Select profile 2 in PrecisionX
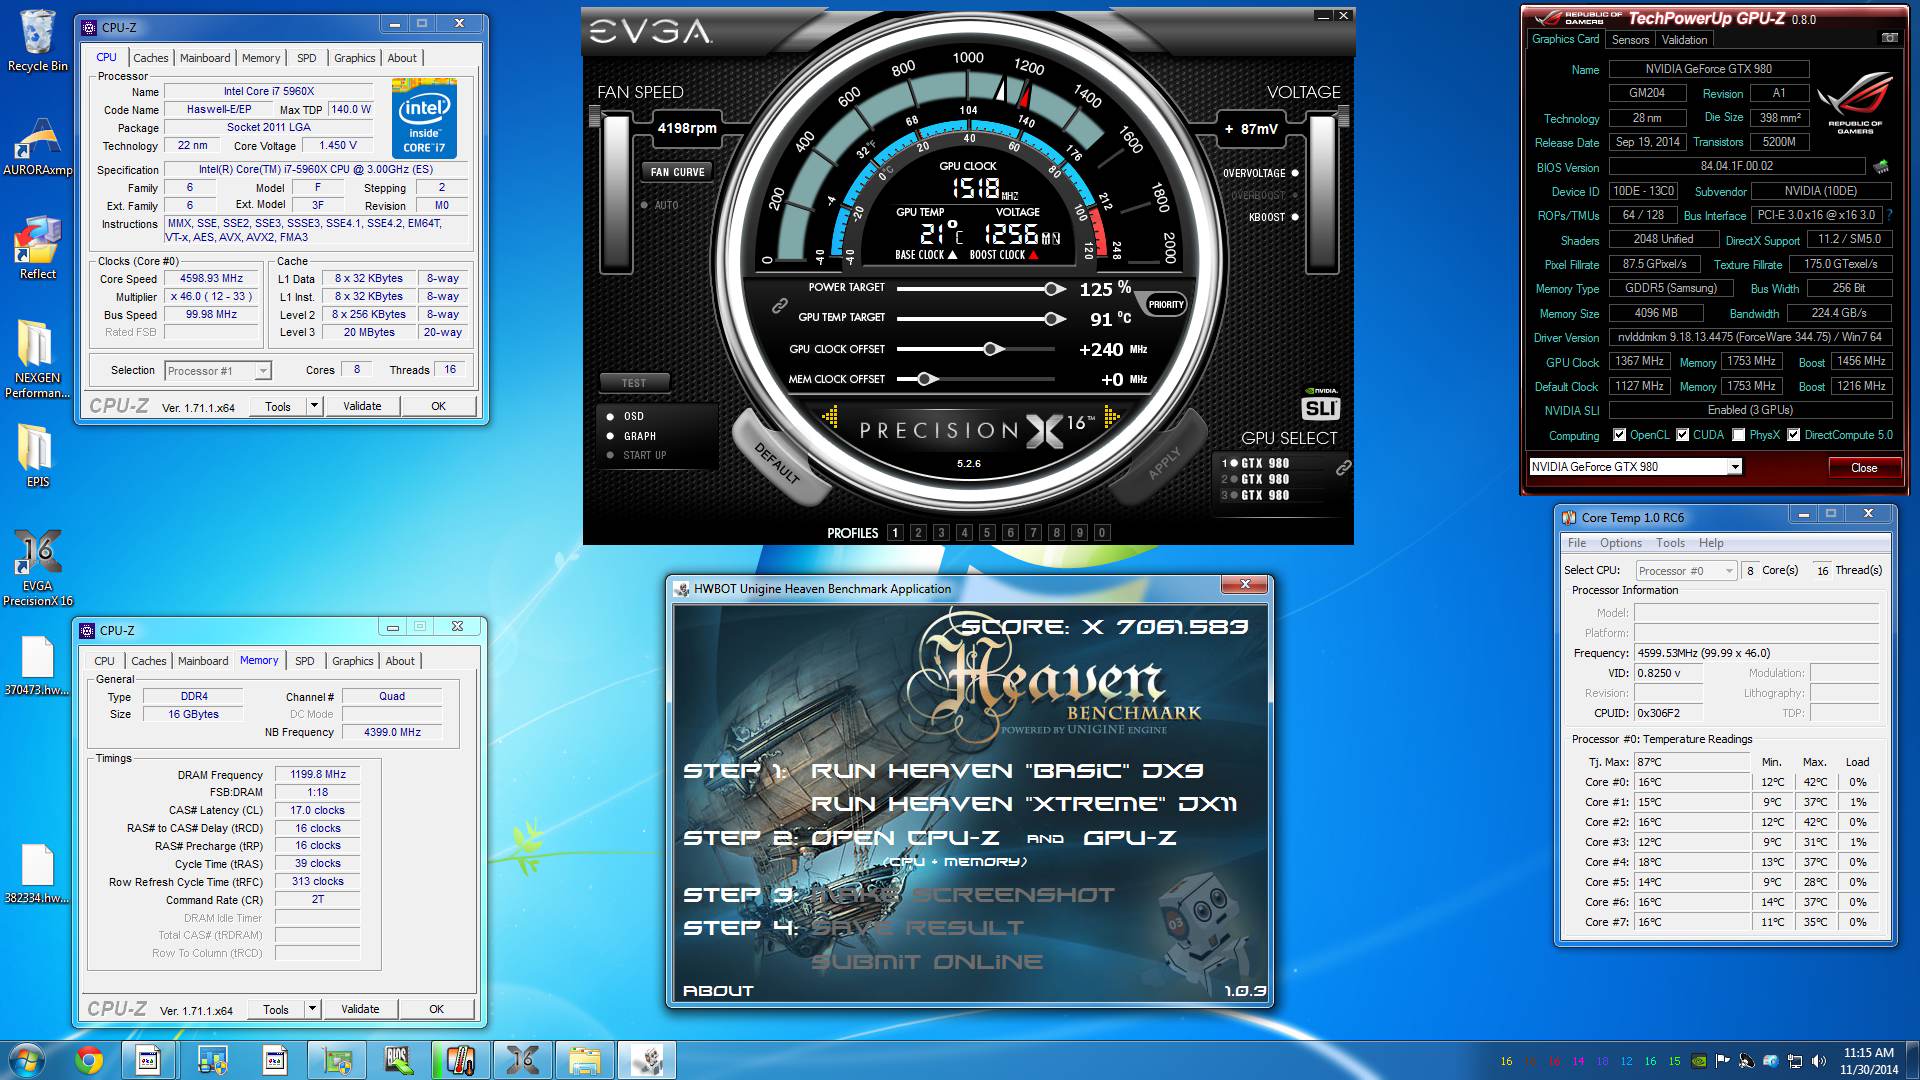1920x1080 pixels. (x=918, y=533)
